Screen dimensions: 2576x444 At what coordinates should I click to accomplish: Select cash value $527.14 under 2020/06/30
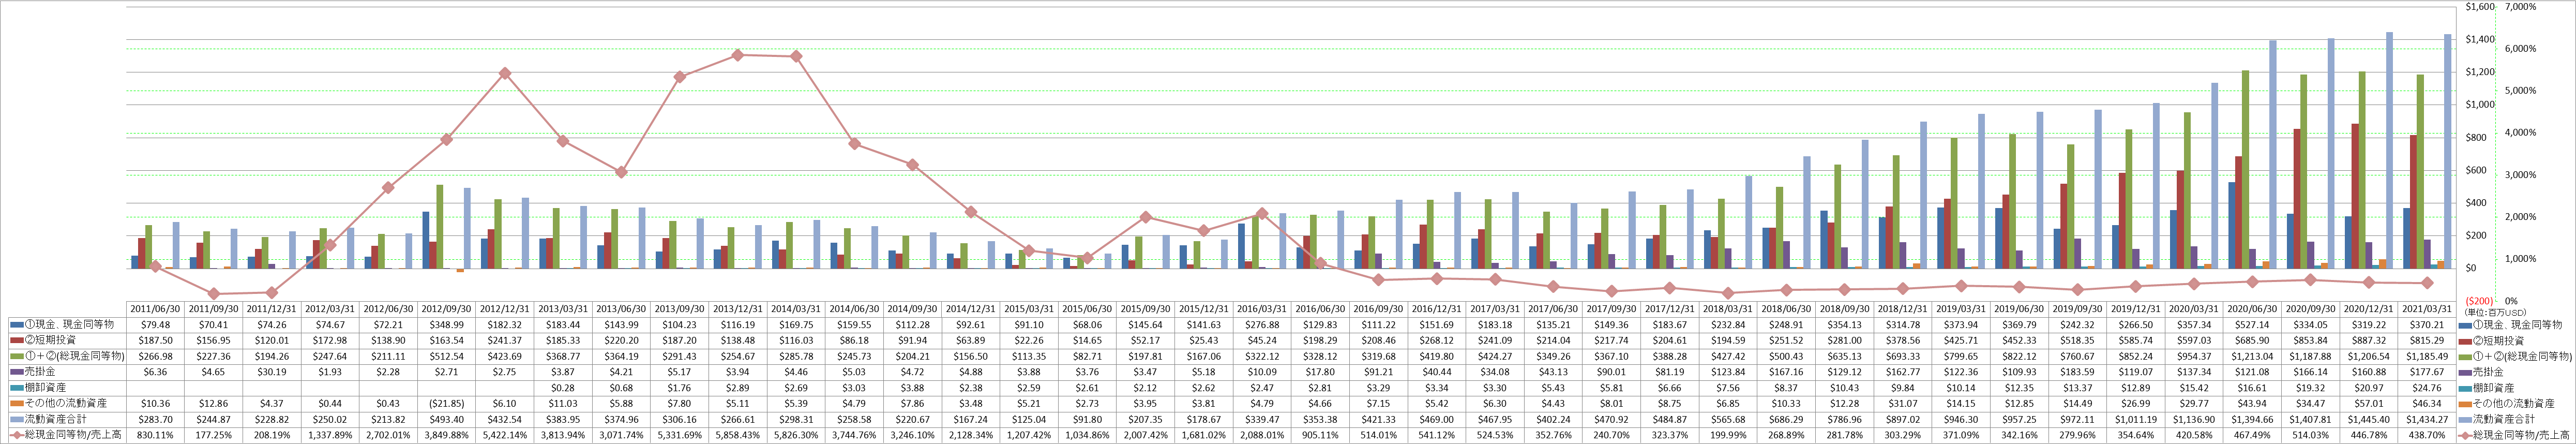tap(2253, 325)
